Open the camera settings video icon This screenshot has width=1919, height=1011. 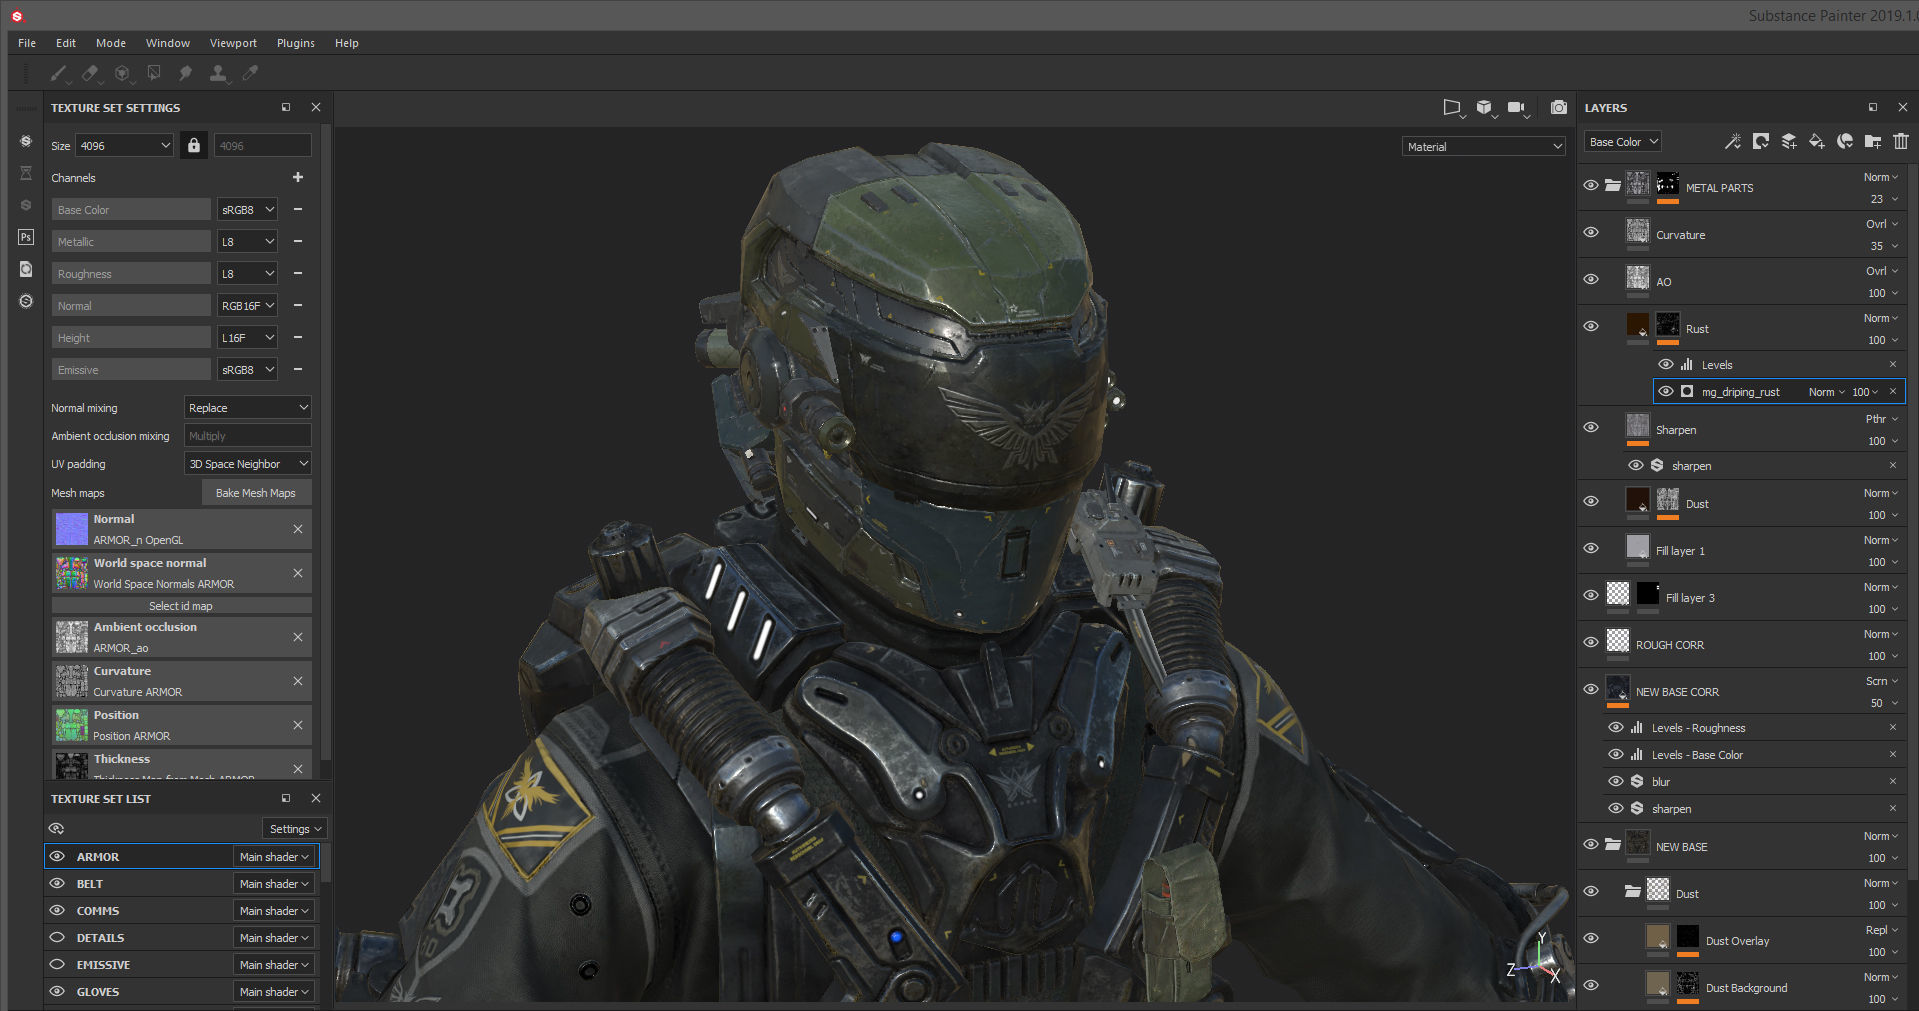[x=1518, y=108]
